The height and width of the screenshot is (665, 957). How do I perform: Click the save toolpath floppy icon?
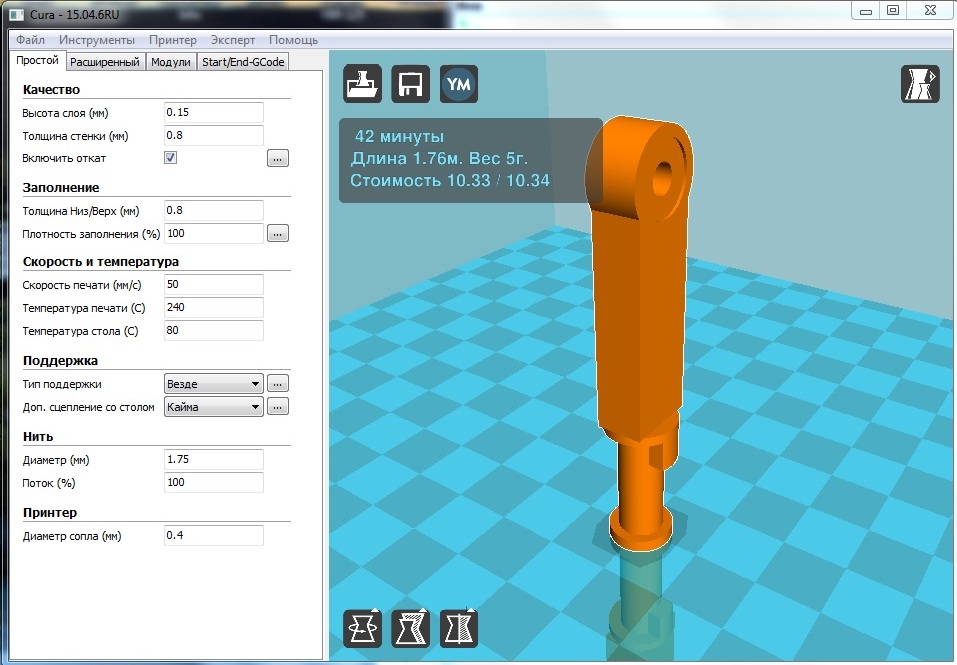pyautogui.click(x=410, y=84)
